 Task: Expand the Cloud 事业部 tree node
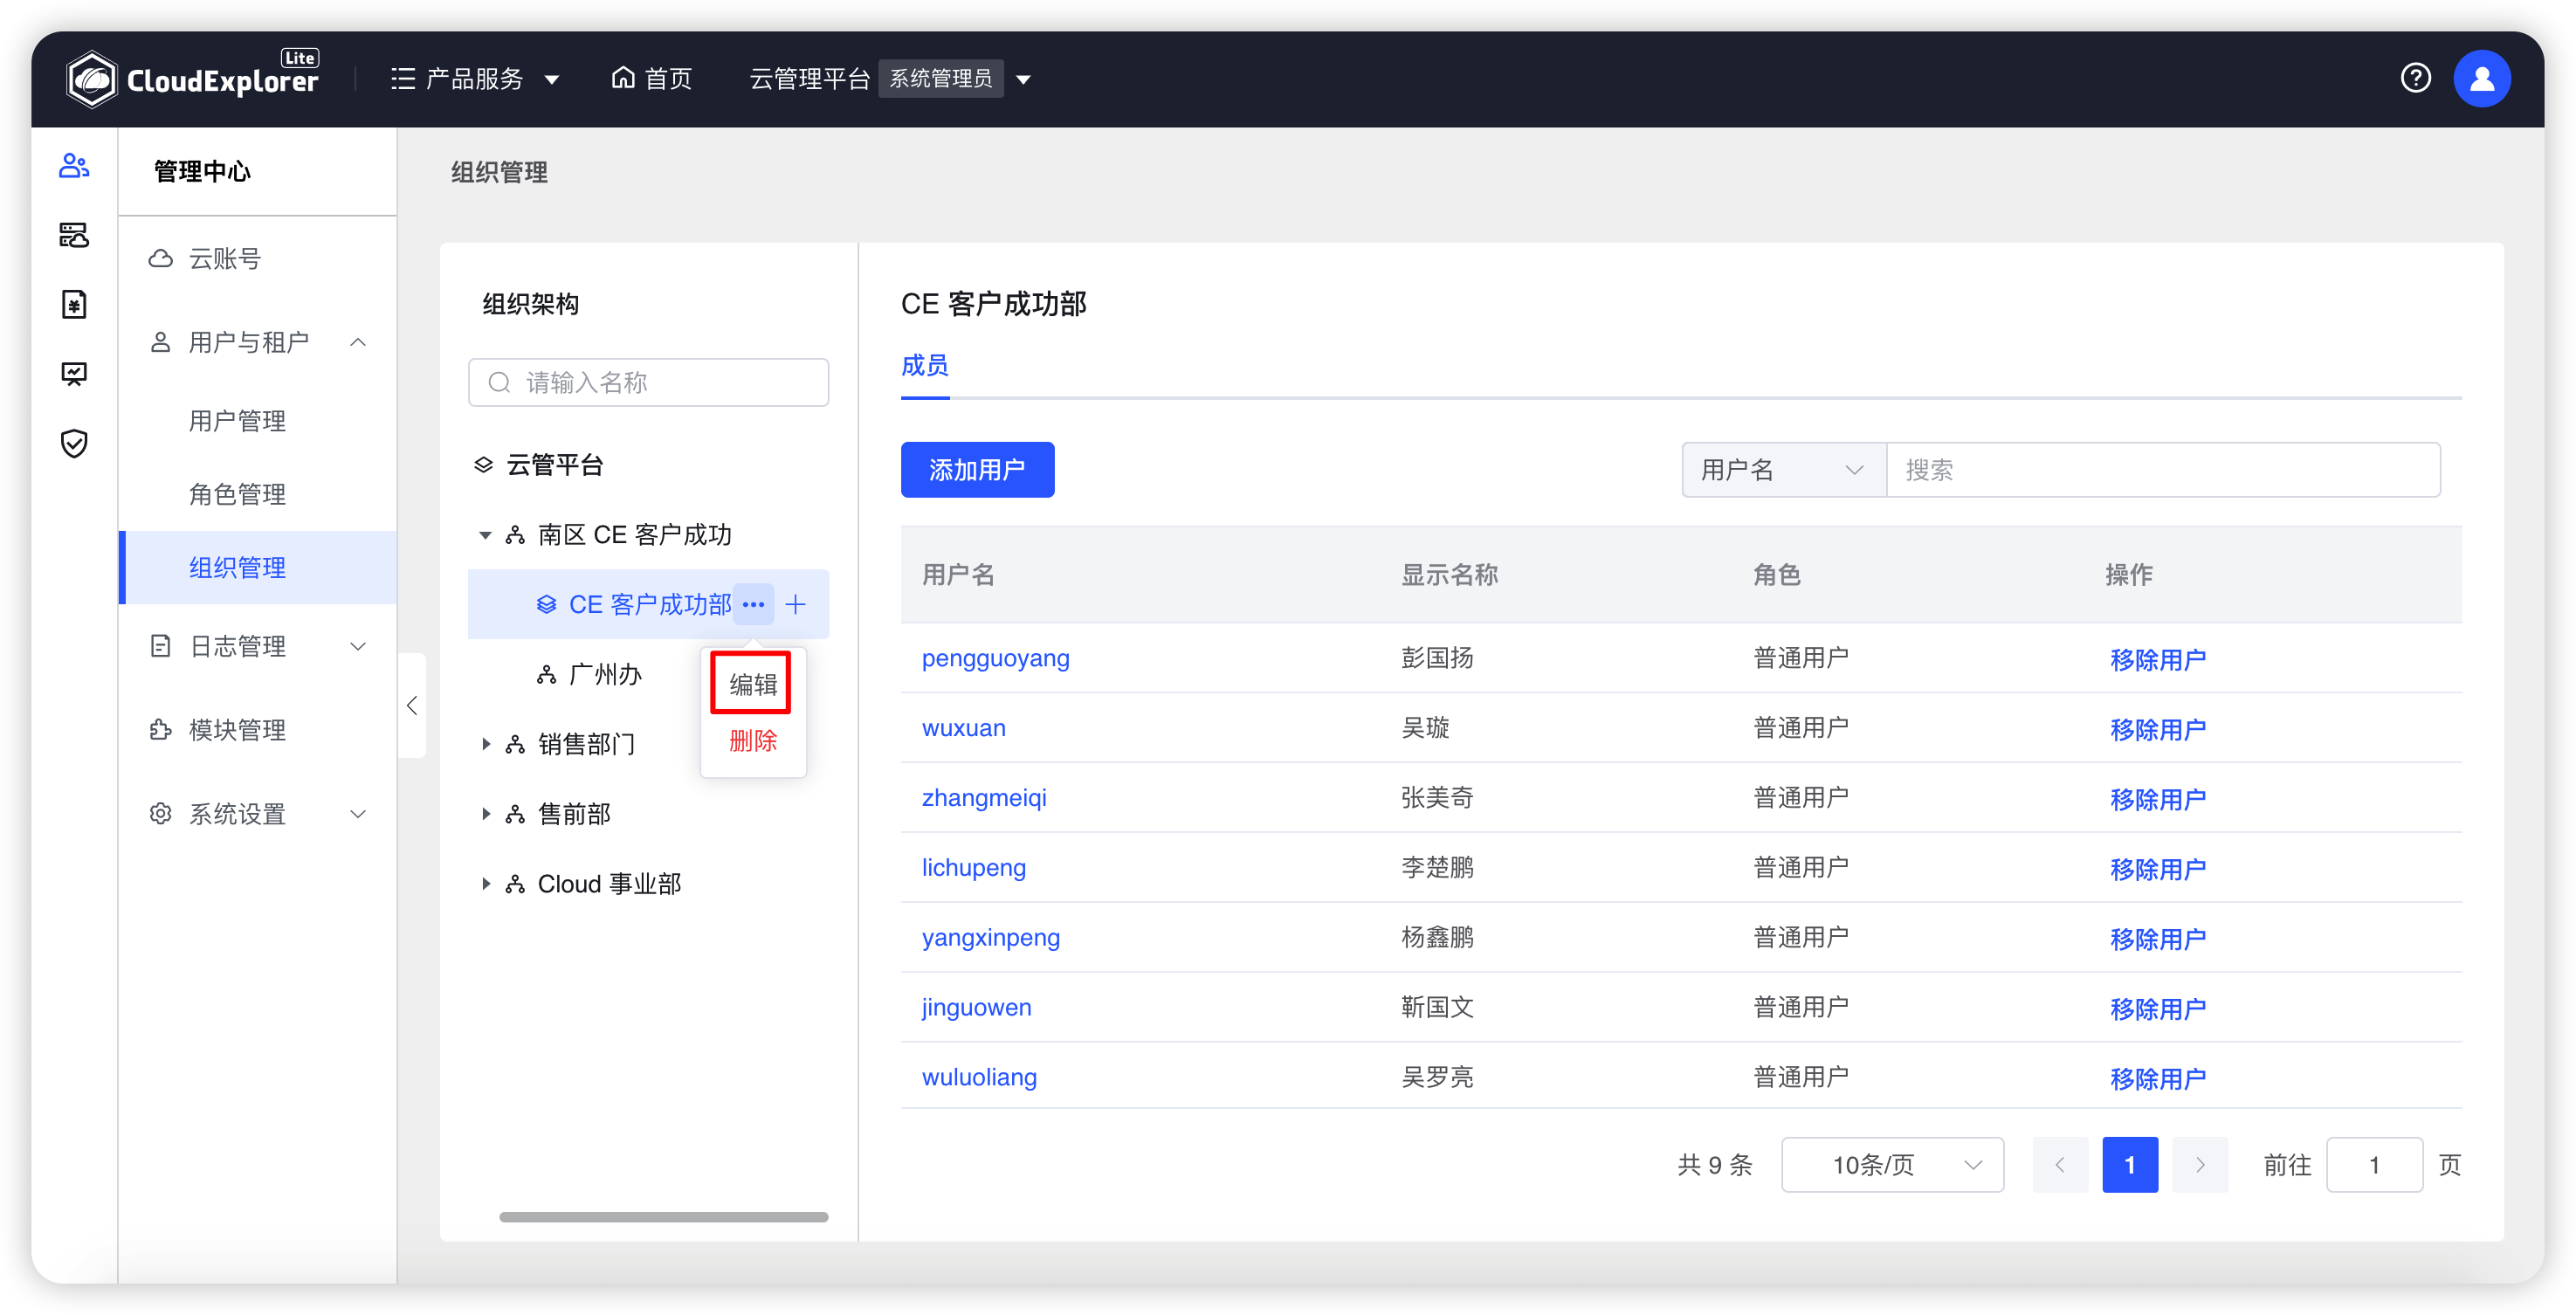pos(485,884)
